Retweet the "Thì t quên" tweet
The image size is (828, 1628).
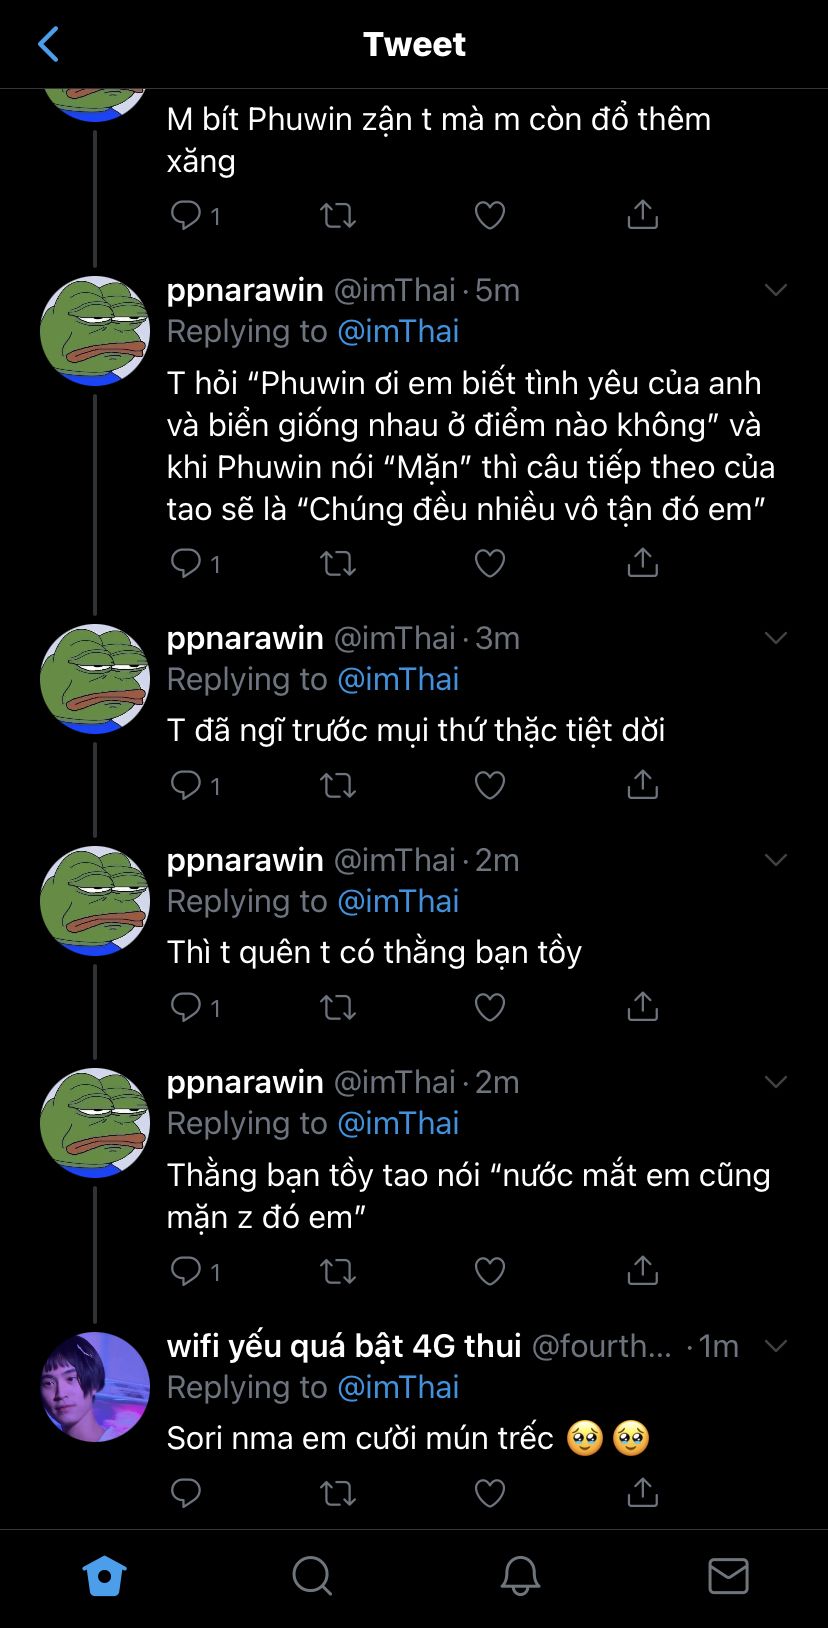coord(337,1008)
